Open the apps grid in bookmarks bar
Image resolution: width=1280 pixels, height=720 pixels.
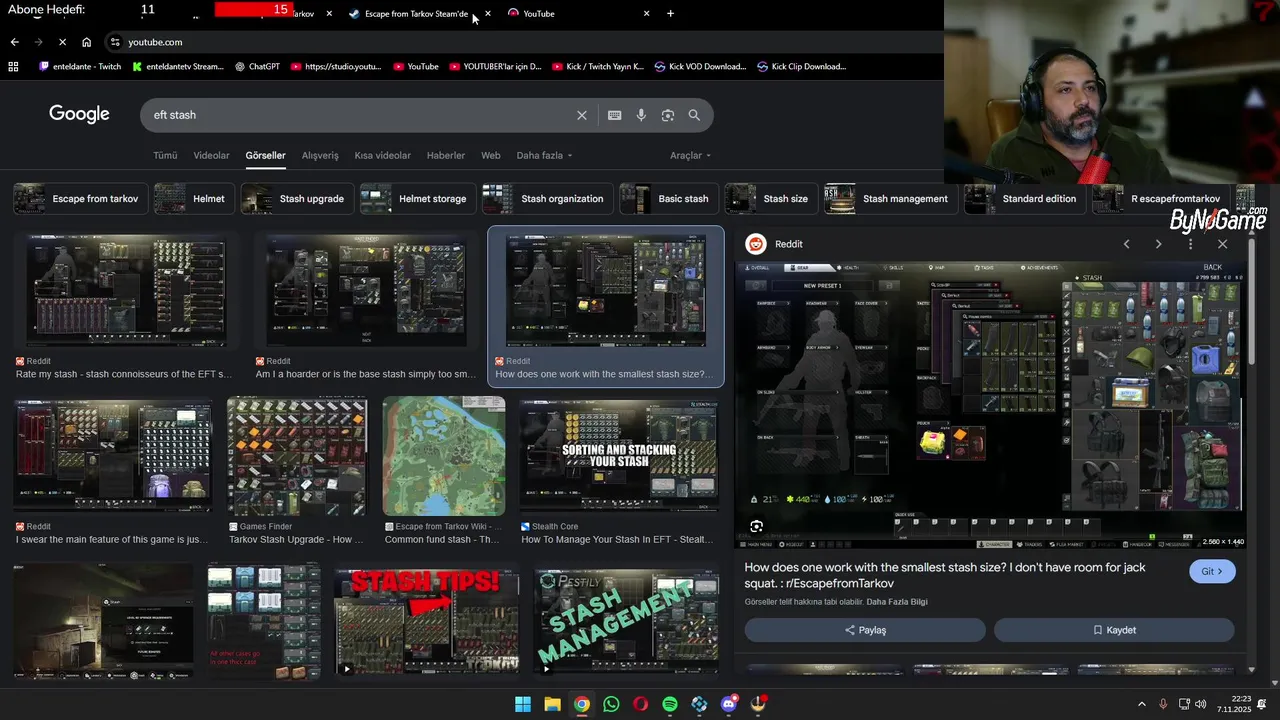coord(13,67)
